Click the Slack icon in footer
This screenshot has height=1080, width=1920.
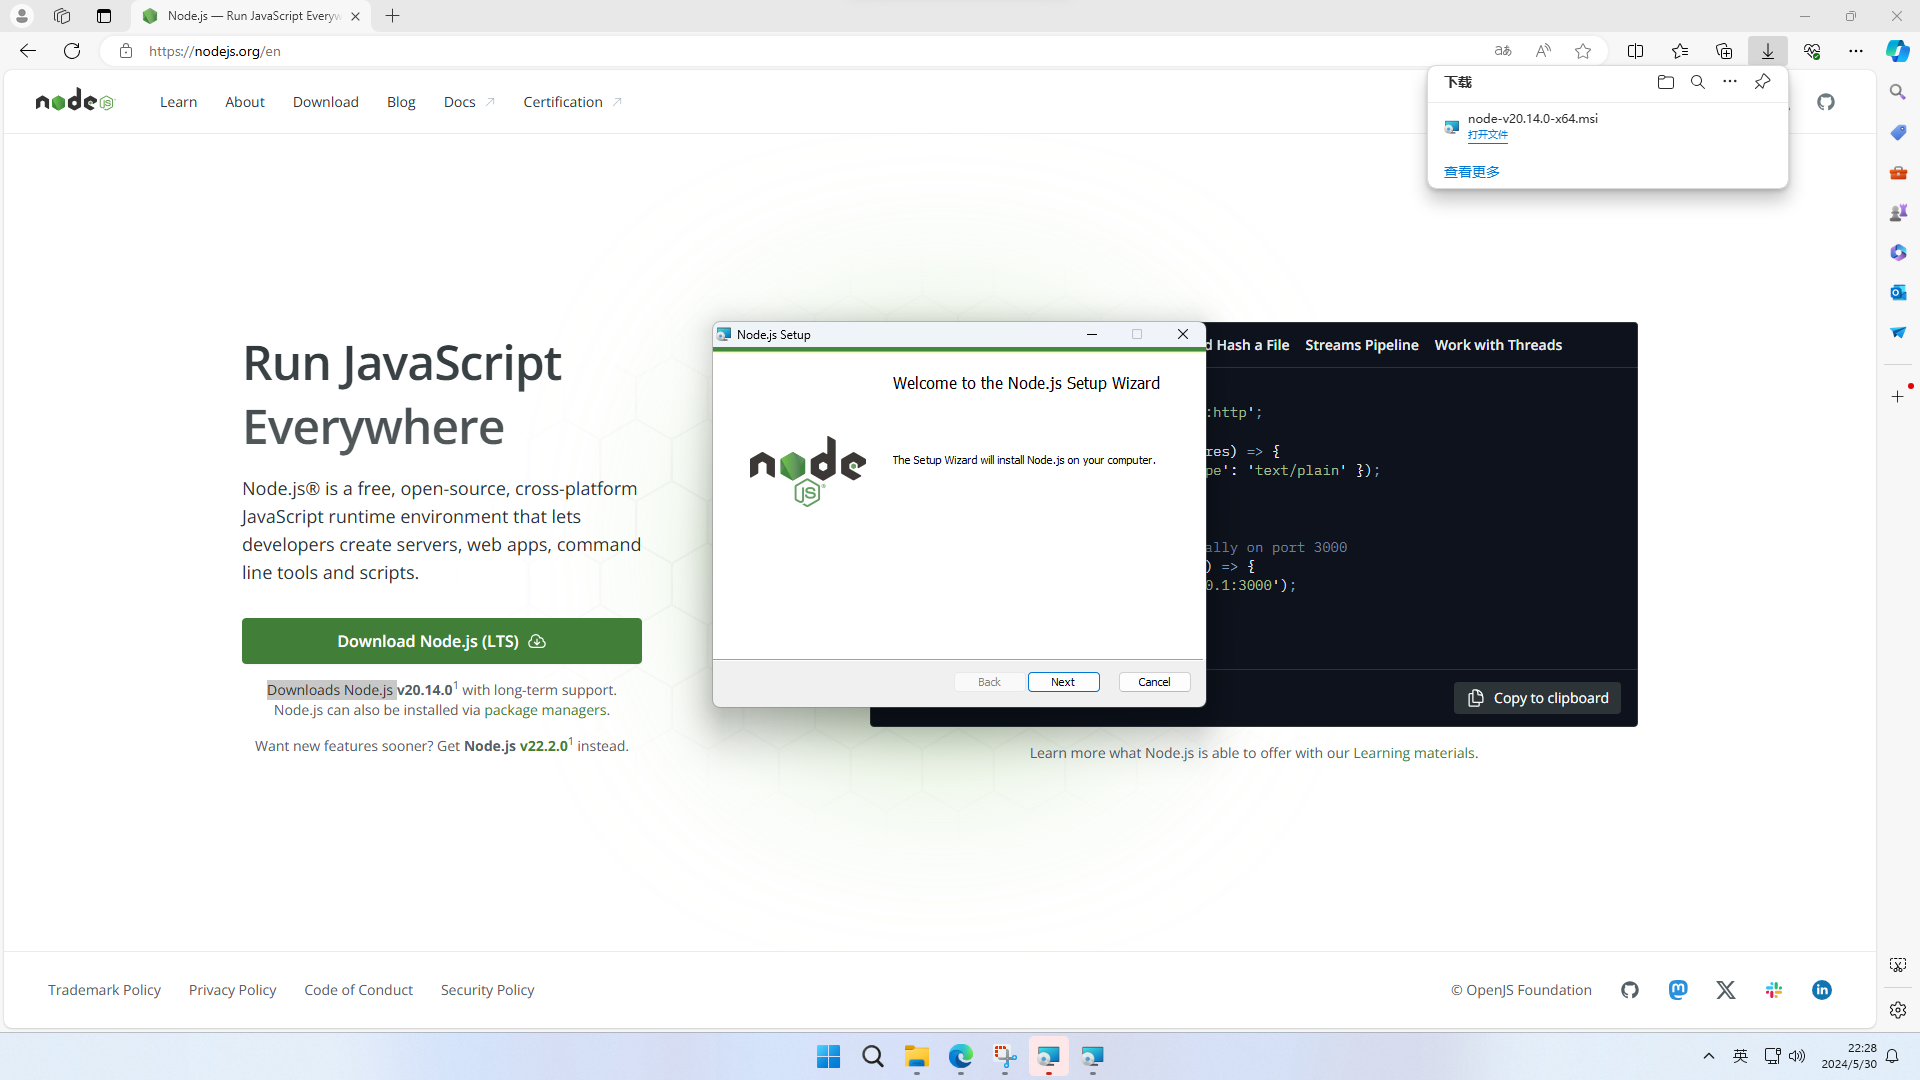point(1774,990)
